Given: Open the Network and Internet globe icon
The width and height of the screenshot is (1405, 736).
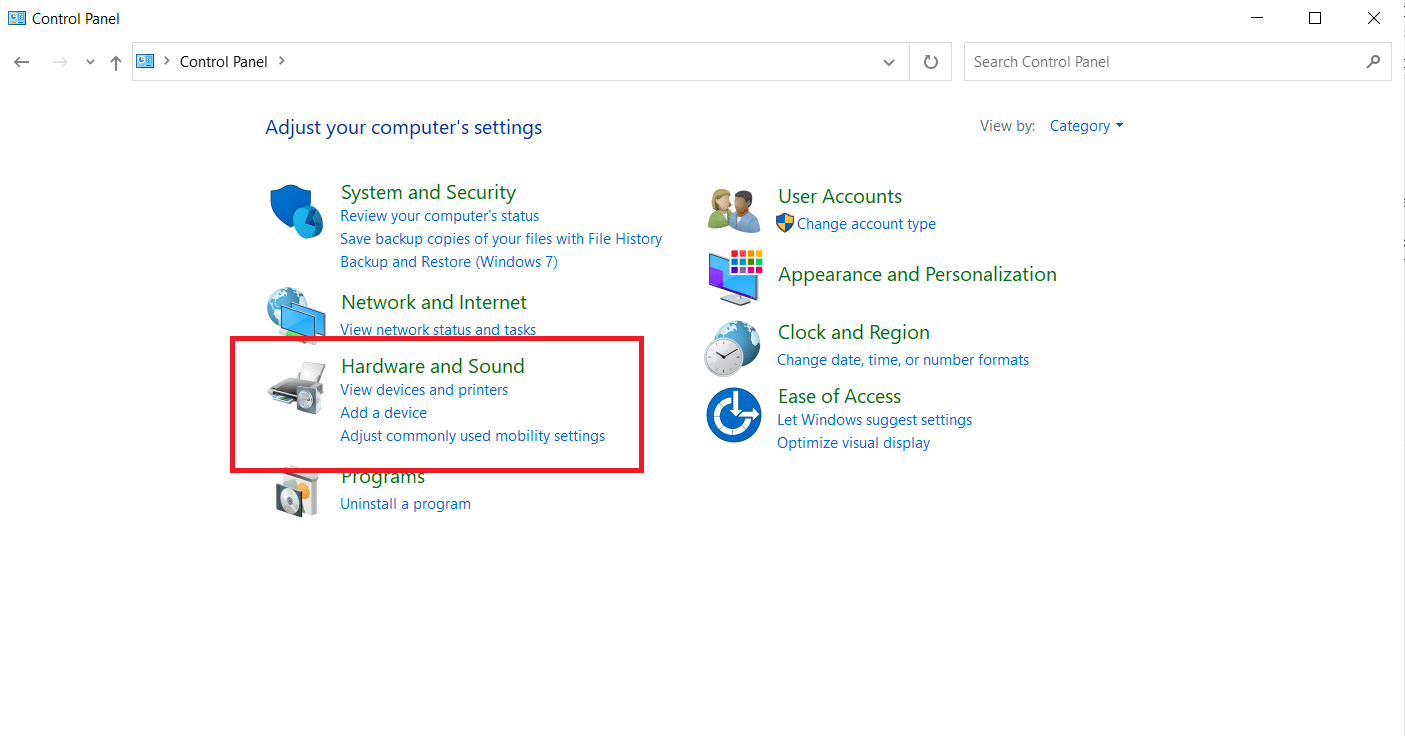Looking at the screenshot, I should 296,314.
